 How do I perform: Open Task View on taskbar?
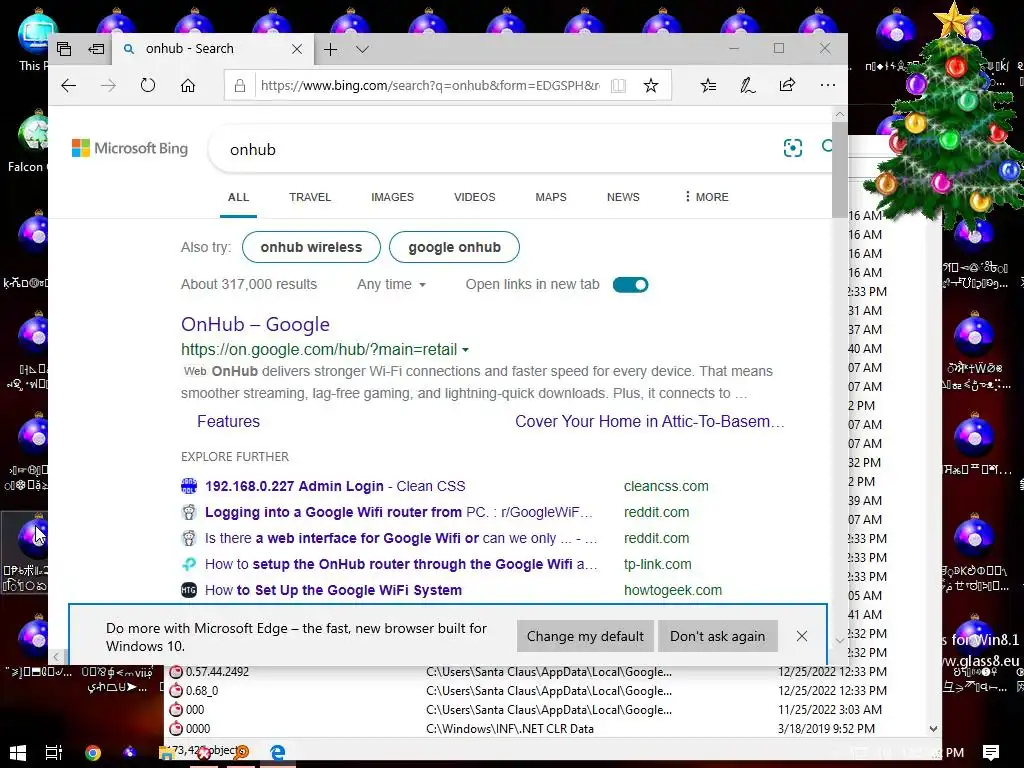coord(54,753)
